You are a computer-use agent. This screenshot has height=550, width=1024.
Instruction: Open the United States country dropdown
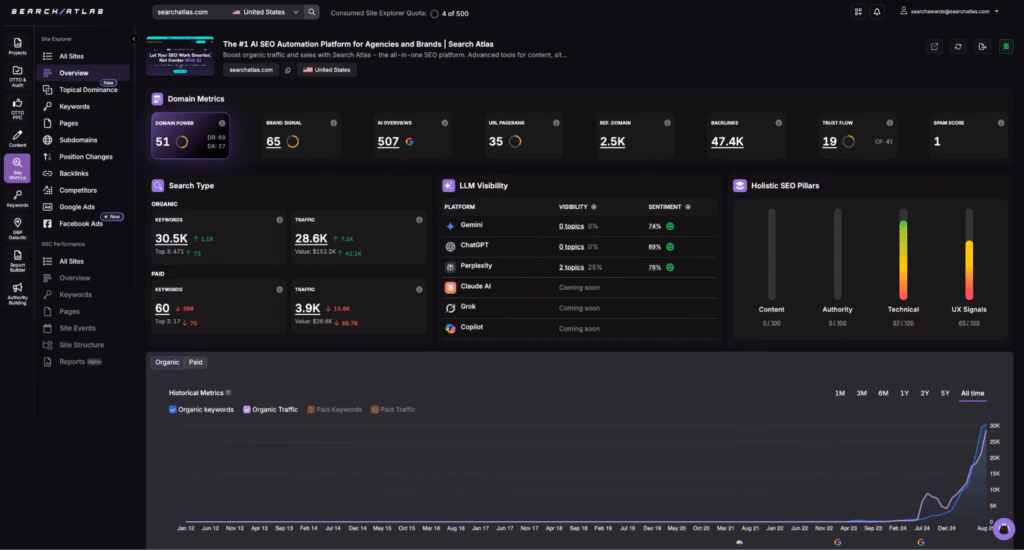tap(263, 12)
